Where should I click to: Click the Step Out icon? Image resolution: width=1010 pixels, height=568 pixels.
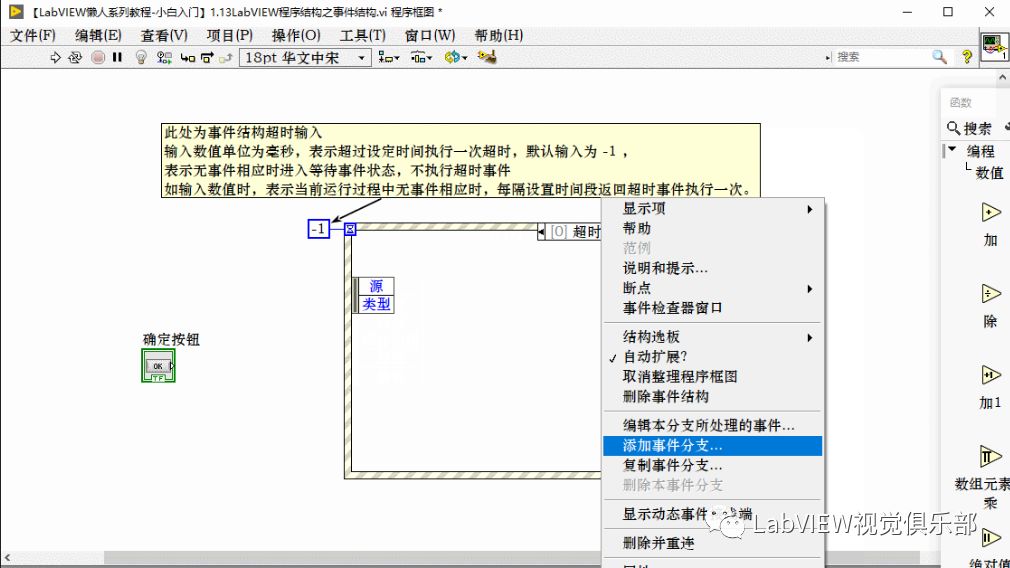pos(225,58)
